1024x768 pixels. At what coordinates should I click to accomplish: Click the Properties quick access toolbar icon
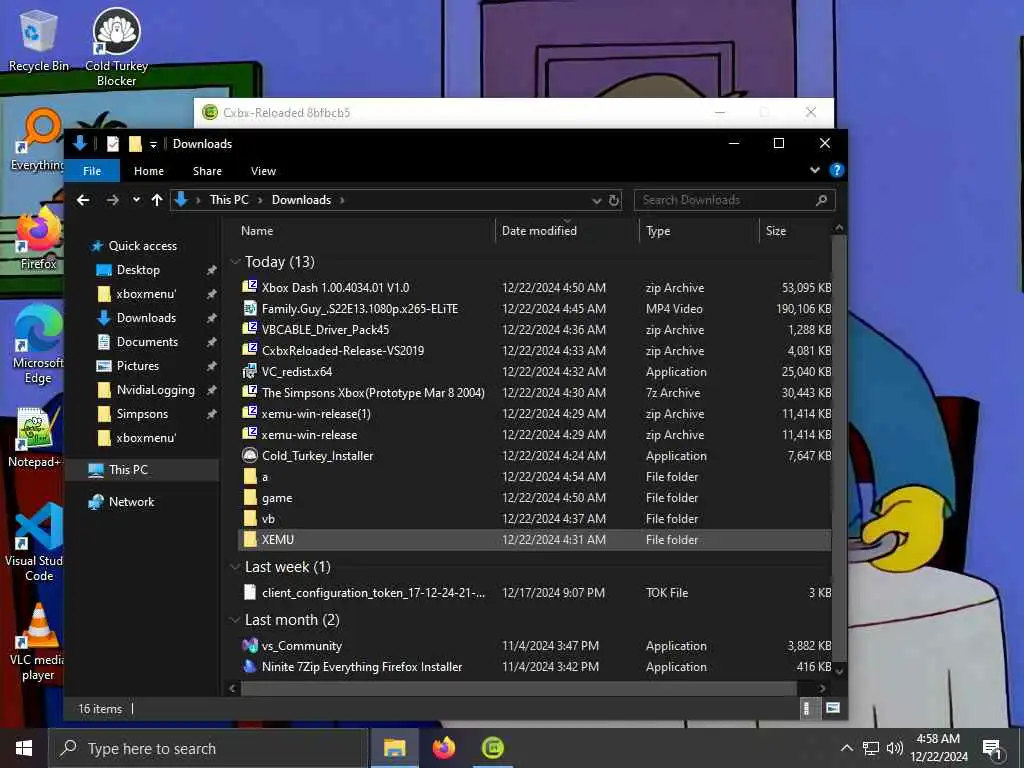coord(113,144)
